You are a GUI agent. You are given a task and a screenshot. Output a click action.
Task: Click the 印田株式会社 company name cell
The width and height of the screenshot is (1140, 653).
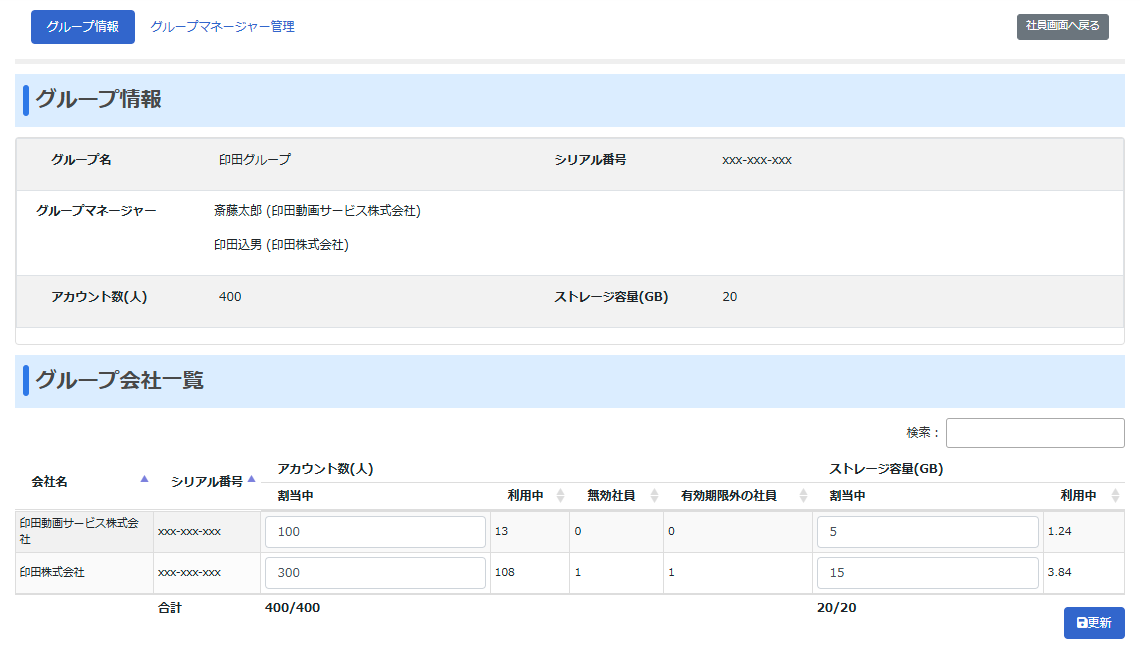click(52, 573)
